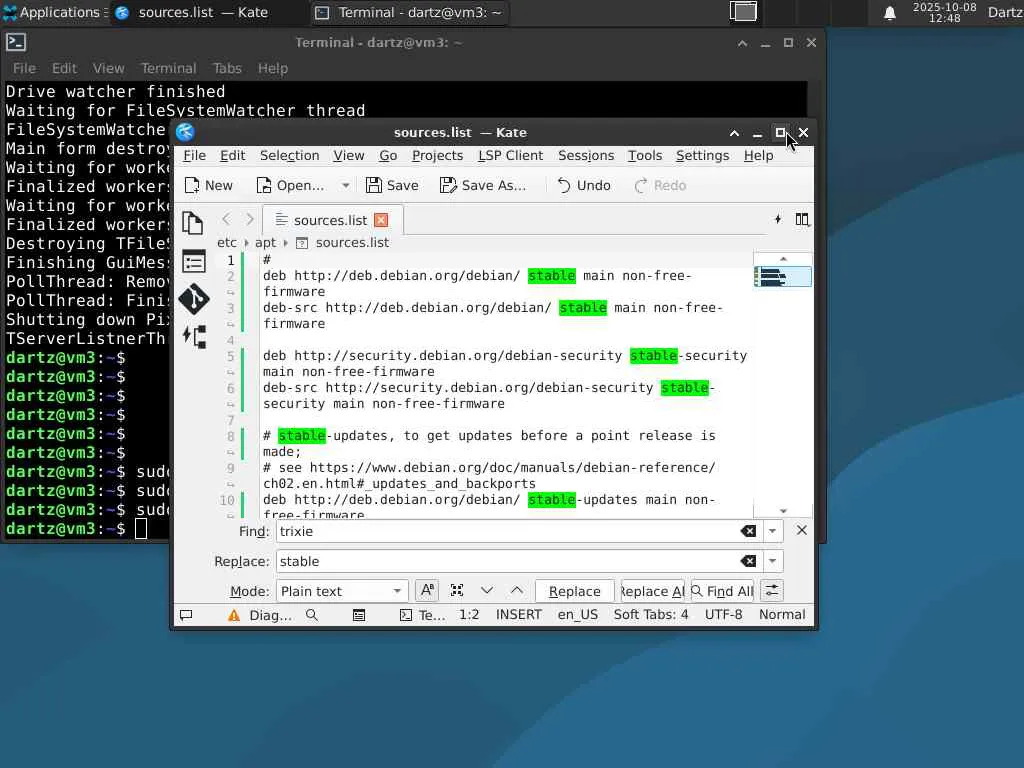Open the Mode Plain text combo box
Screen dimensions: 1024x768
pos(342,591)
